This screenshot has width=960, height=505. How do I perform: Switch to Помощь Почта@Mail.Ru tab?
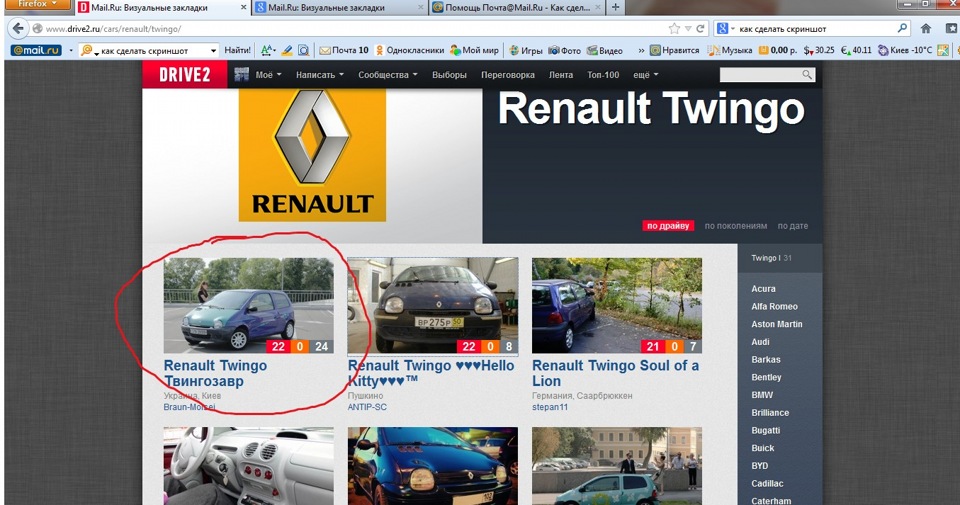[x=516, y=7]
